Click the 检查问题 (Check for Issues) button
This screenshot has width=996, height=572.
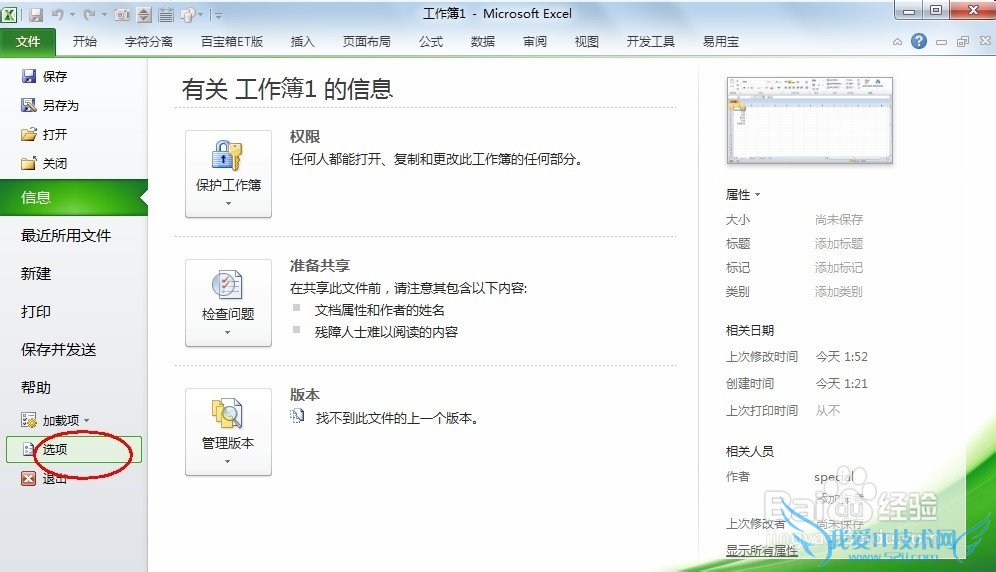tap(228, 303)
